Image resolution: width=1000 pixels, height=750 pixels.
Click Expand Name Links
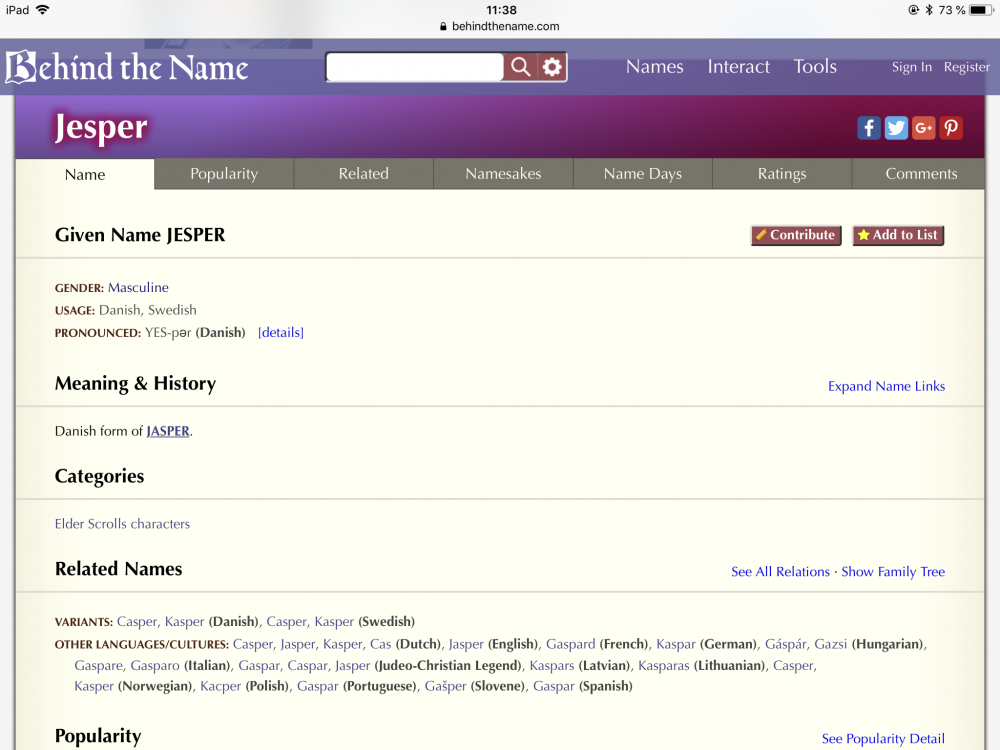click(886, 386)
